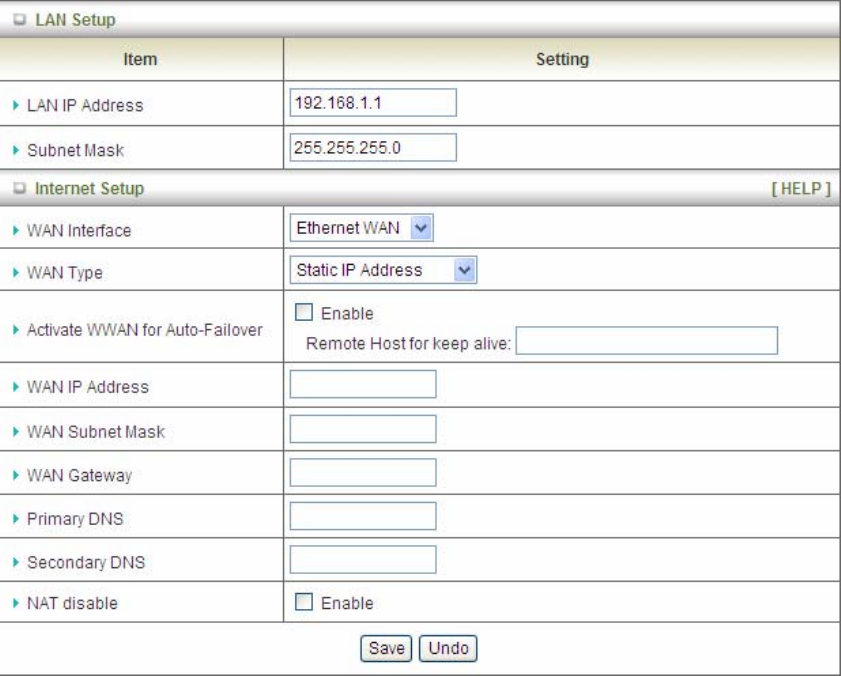841x676 pixels.
Task: Open the WAN Interface dropdown
Action: (365, 230)
